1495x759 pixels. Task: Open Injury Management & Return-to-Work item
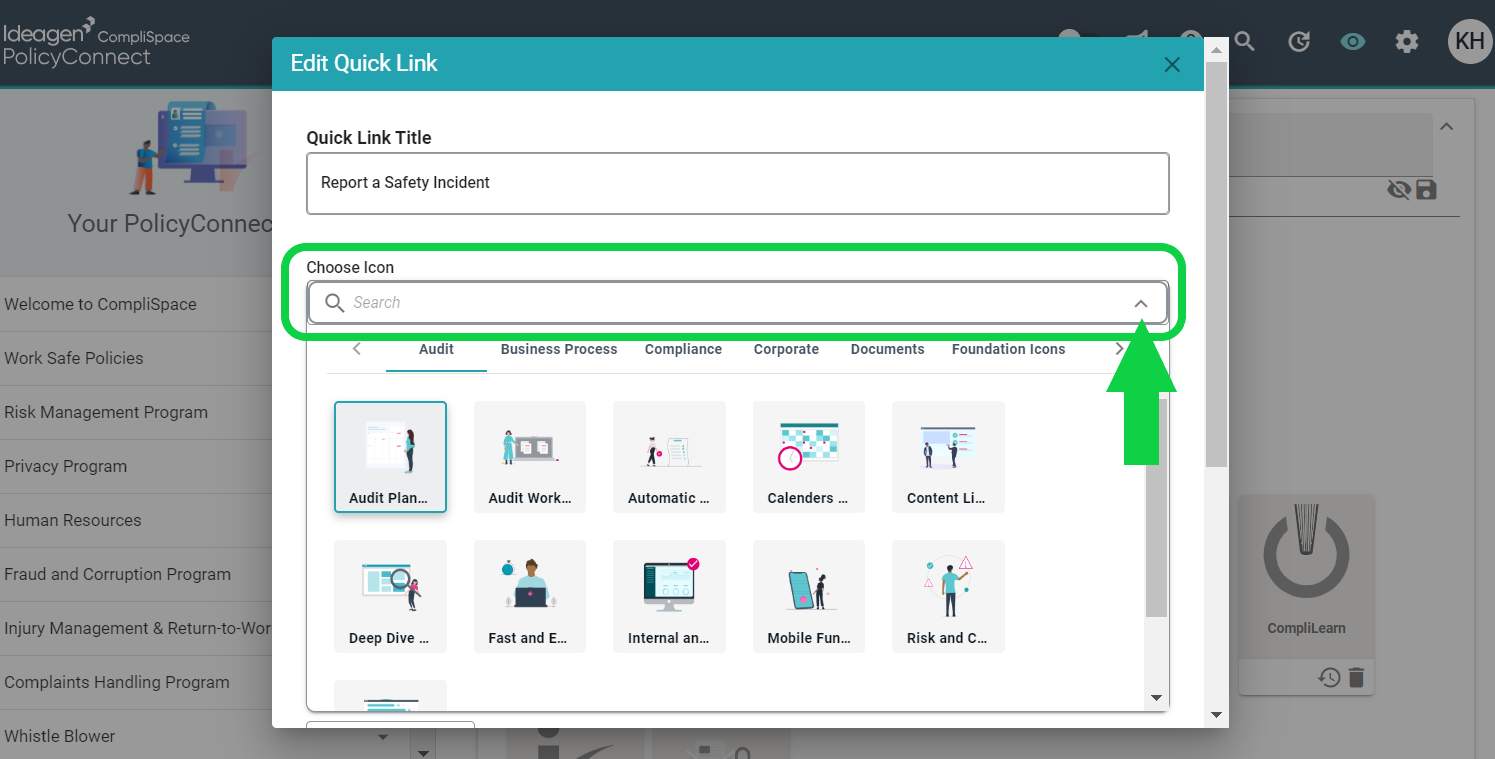tap(136, 628)
